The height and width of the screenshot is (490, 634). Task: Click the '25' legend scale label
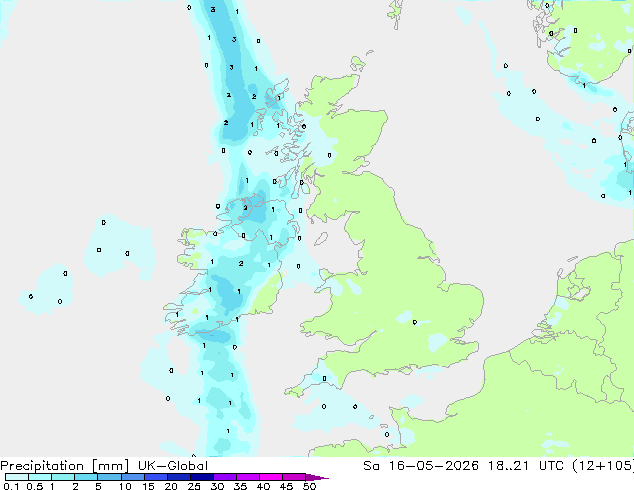pyautogui.click(x=194, y=486)
